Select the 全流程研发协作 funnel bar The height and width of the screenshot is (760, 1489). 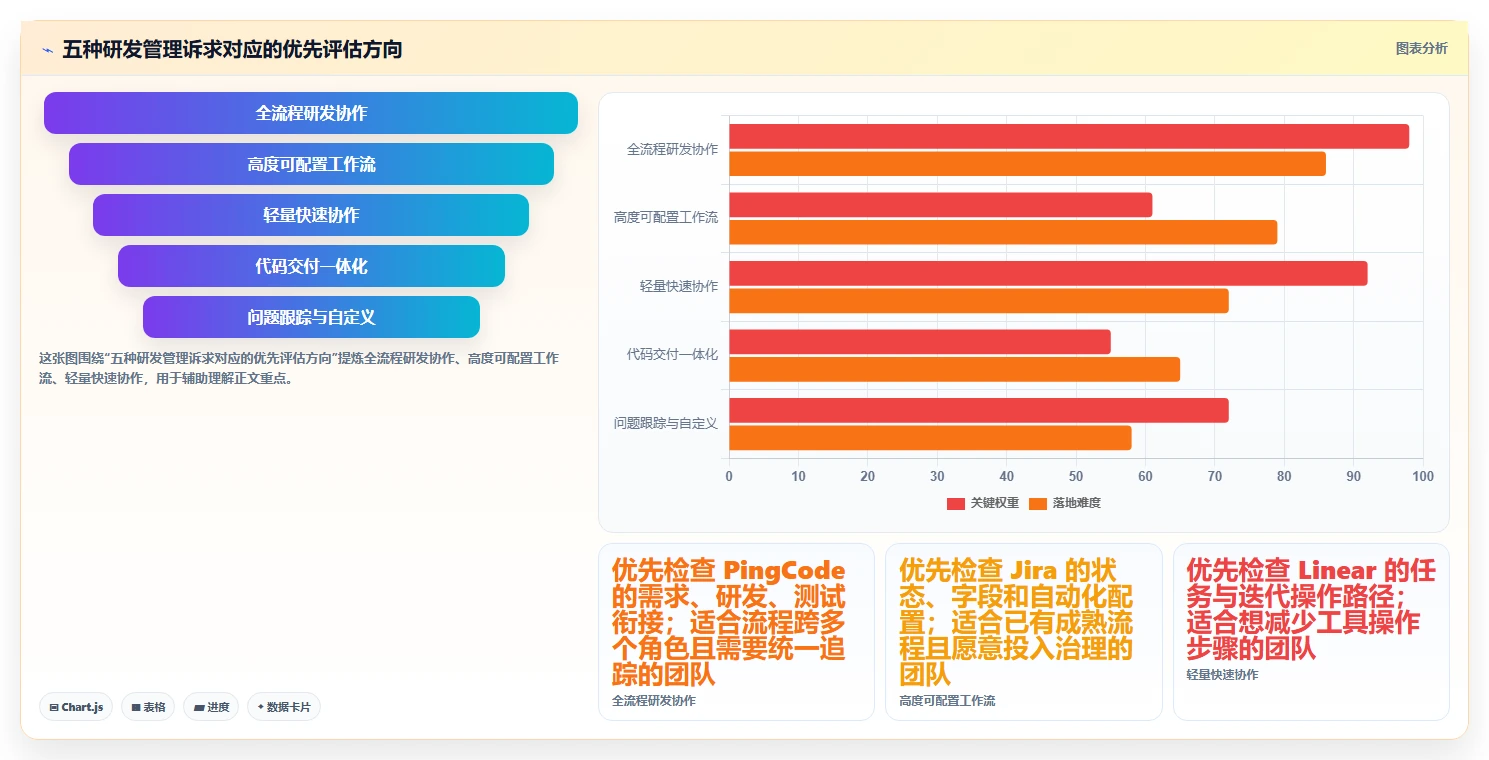[311, 113]
